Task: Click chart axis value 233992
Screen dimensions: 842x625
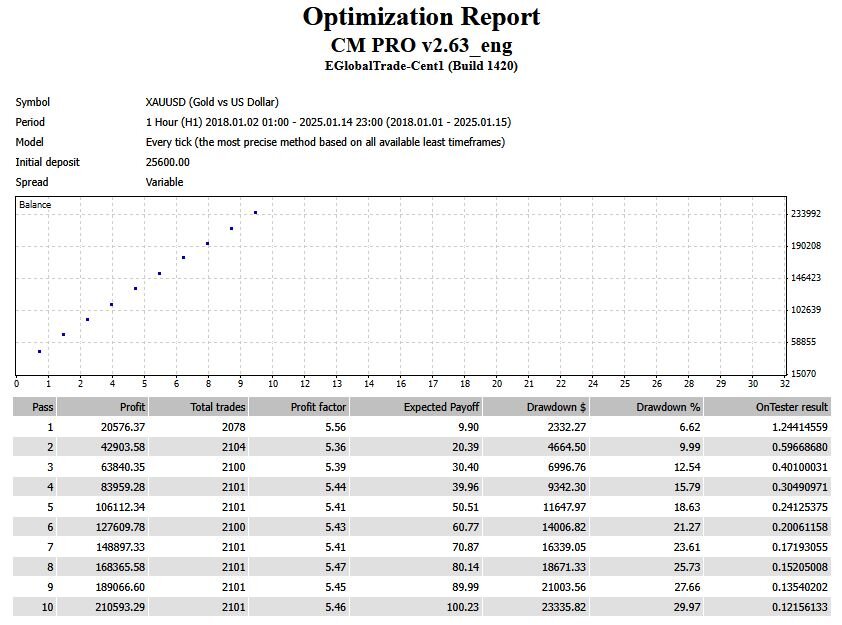Action: [x=805, y=214]
